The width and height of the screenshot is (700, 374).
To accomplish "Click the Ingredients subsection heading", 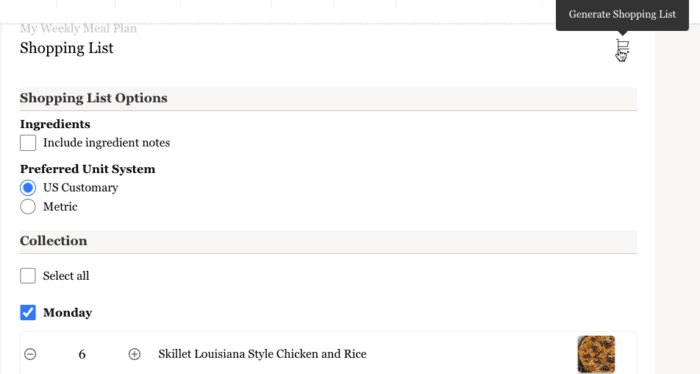I will coord(55,124).
